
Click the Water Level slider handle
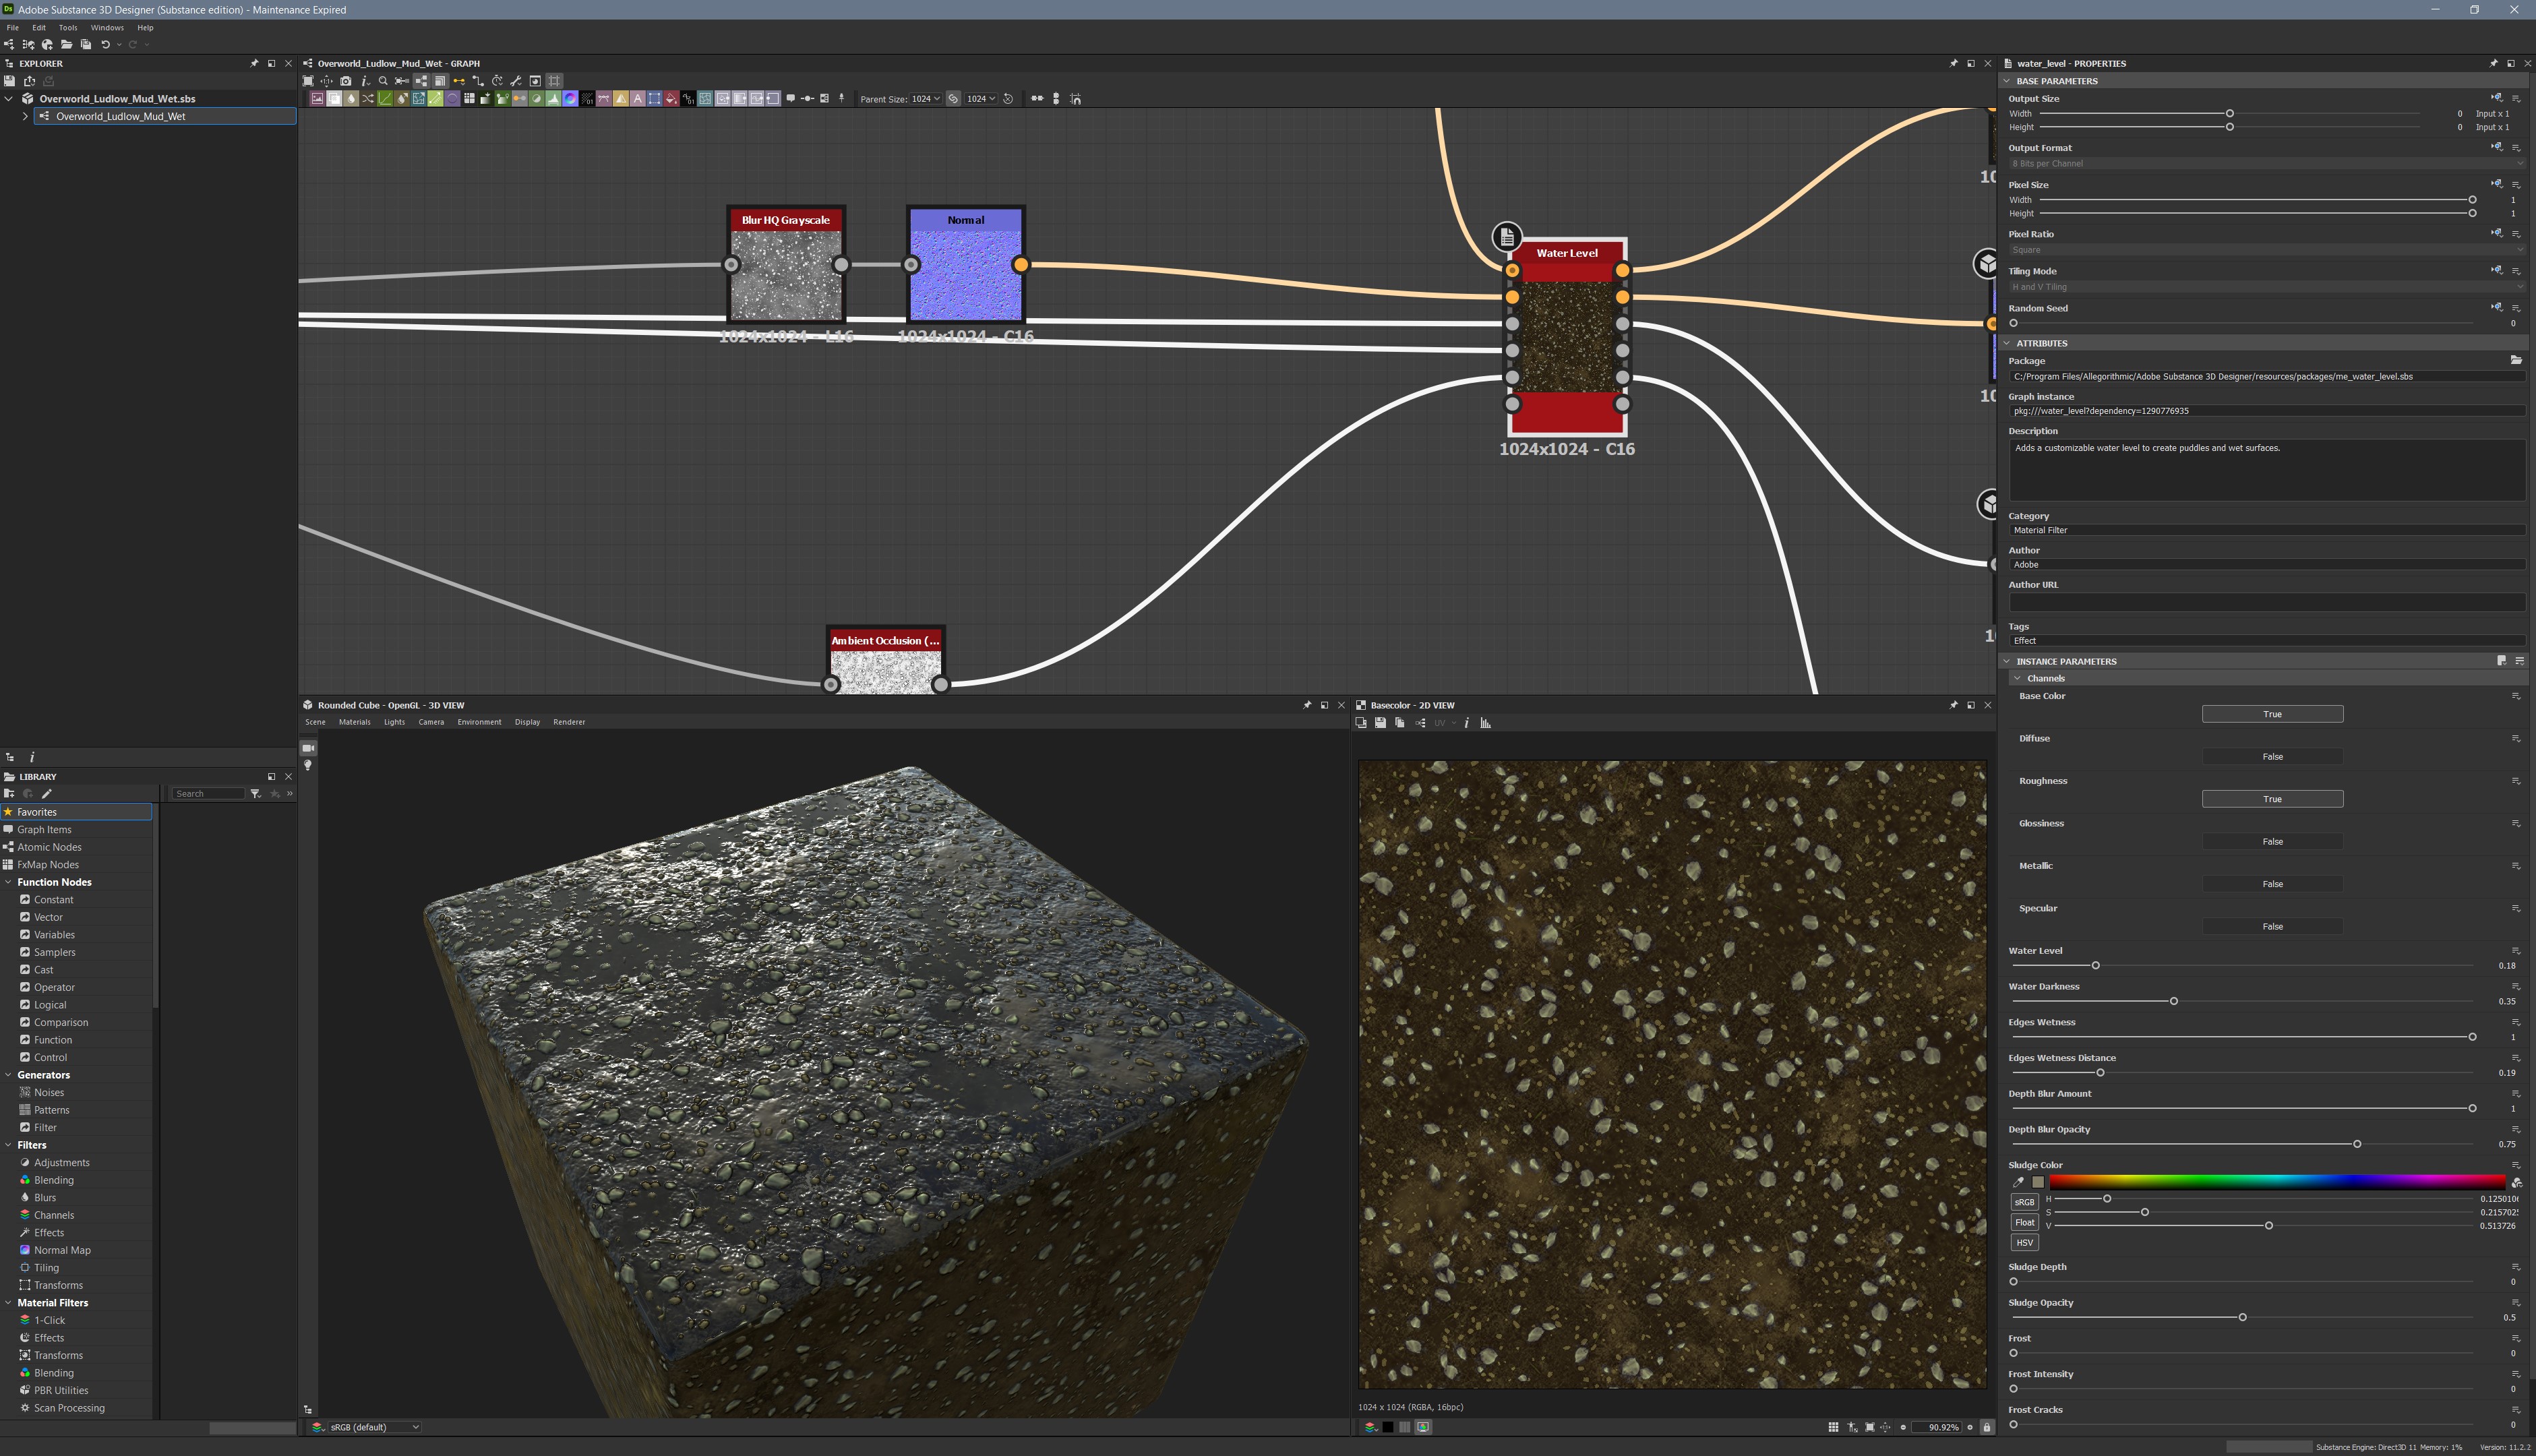pyautogui.click(x=2095, y=966)
